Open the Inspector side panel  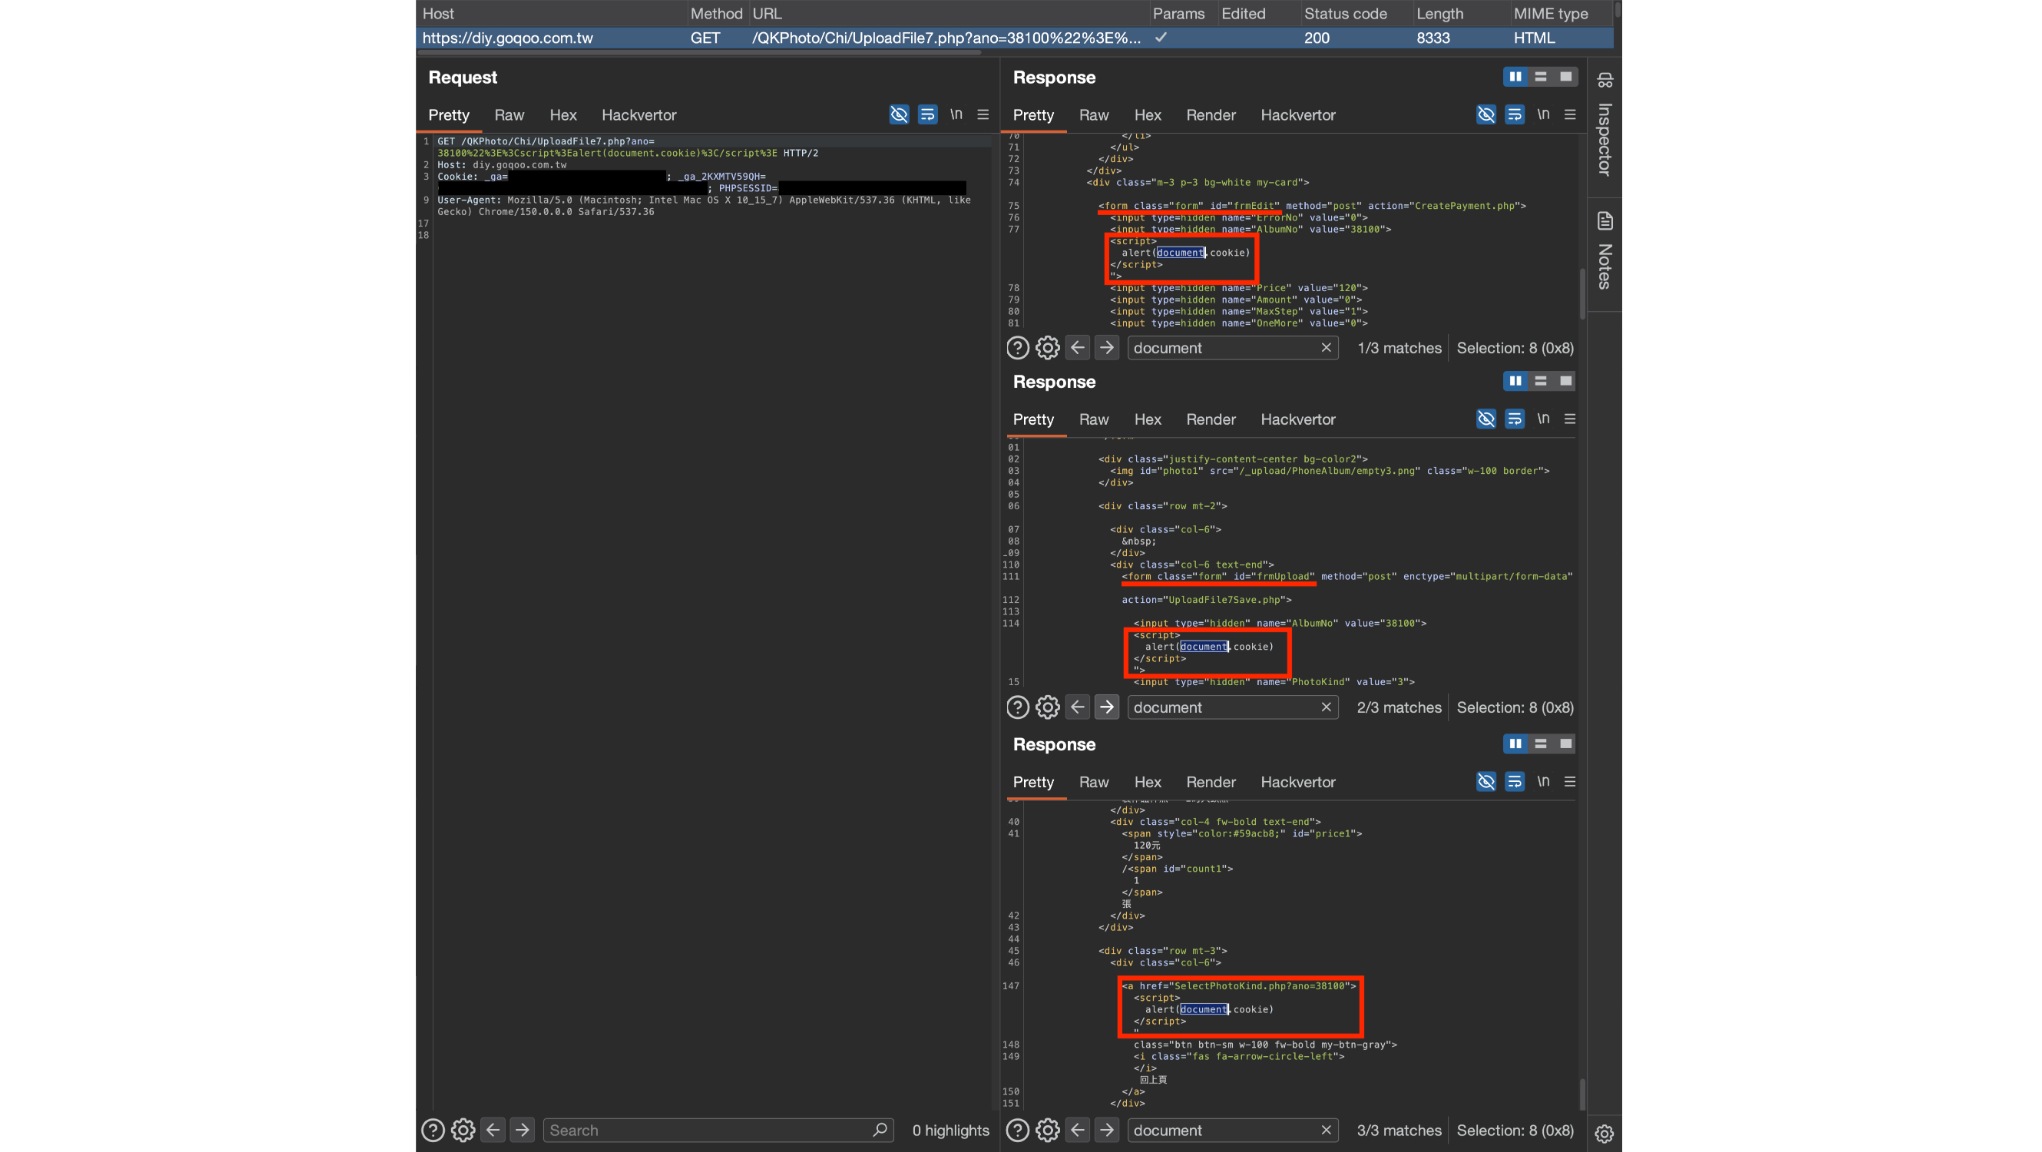(x=1605, y=124)
